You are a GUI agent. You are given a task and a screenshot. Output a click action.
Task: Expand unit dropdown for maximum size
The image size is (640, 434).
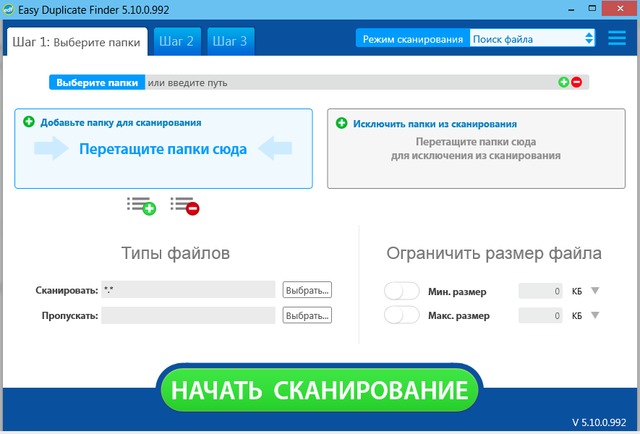pyautogui.click(x=595, y=315)
